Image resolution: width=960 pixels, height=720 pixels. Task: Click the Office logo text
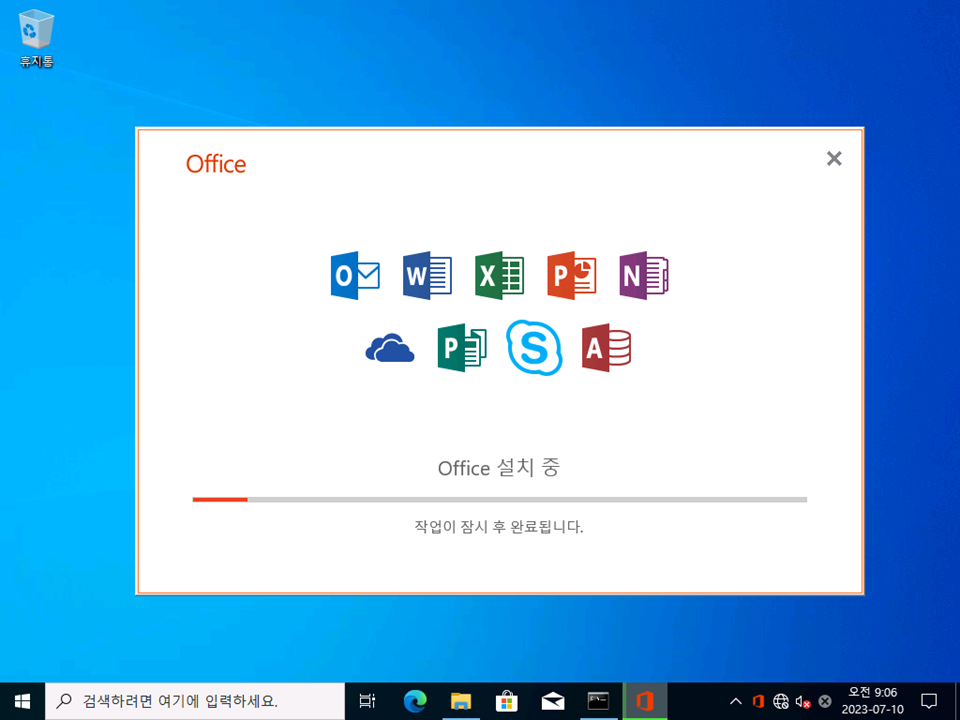(216, 164)
